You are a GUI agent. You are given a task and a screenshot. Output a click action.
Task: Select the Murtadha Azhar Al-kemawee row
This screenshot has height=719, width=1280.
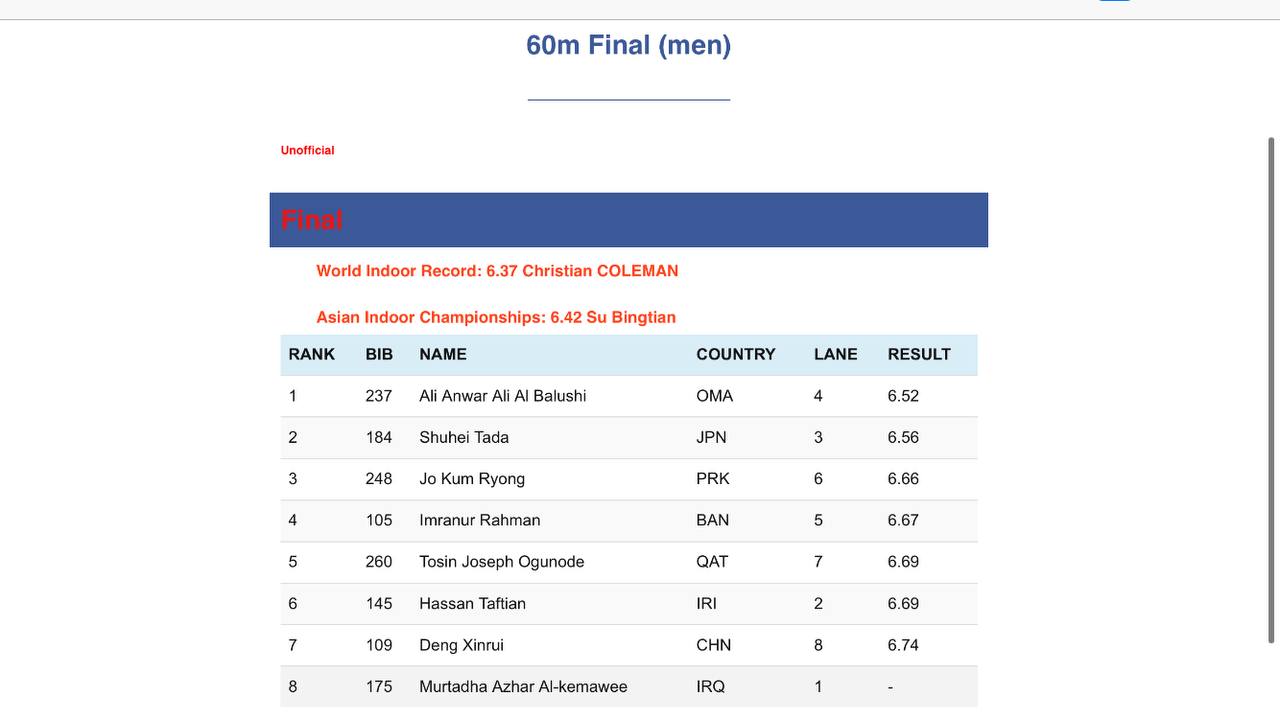(x=628, y=687)
